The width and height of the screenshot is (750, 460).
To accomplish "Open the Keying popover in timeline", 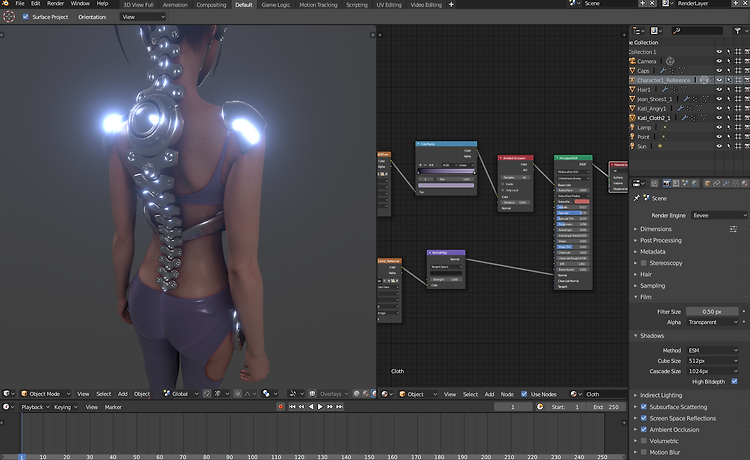I will coord(66,407).
